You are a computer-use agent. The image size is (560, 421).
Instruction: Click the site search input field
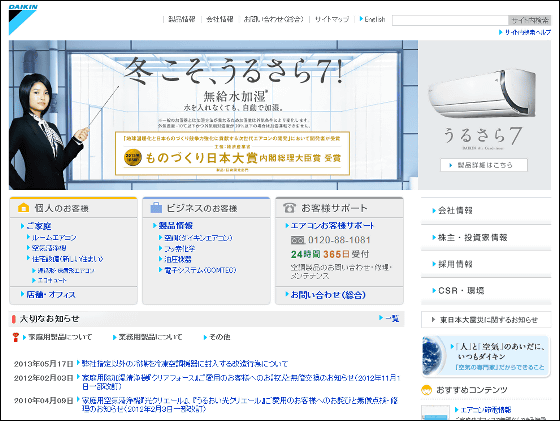click(450, 20)
